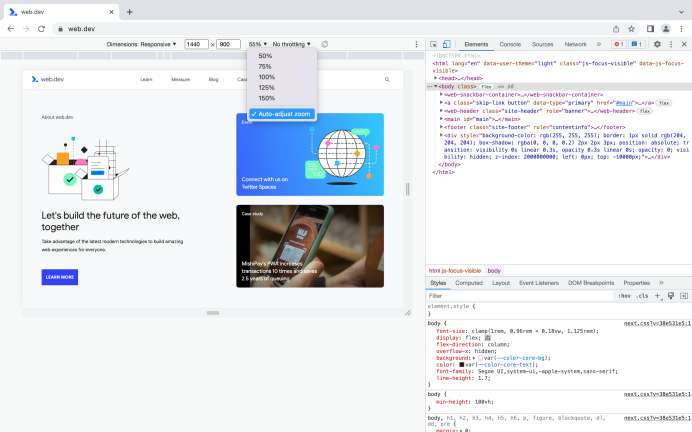
Task: Open the browser side panel icon
Action: (x=651, y=29)
